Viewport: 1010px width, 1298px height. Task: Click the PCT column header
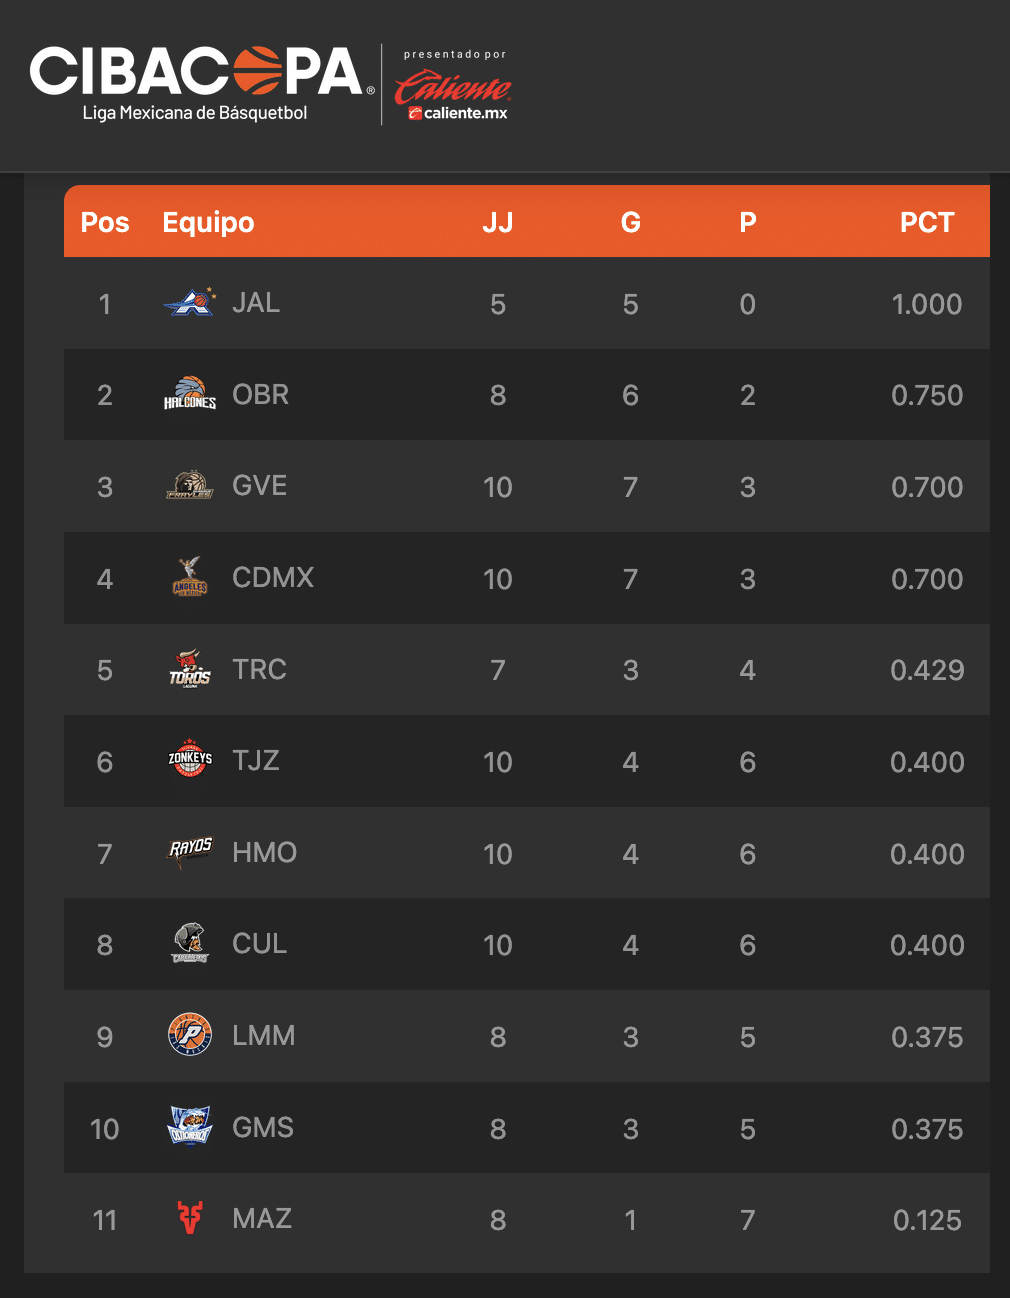[927, 222]
